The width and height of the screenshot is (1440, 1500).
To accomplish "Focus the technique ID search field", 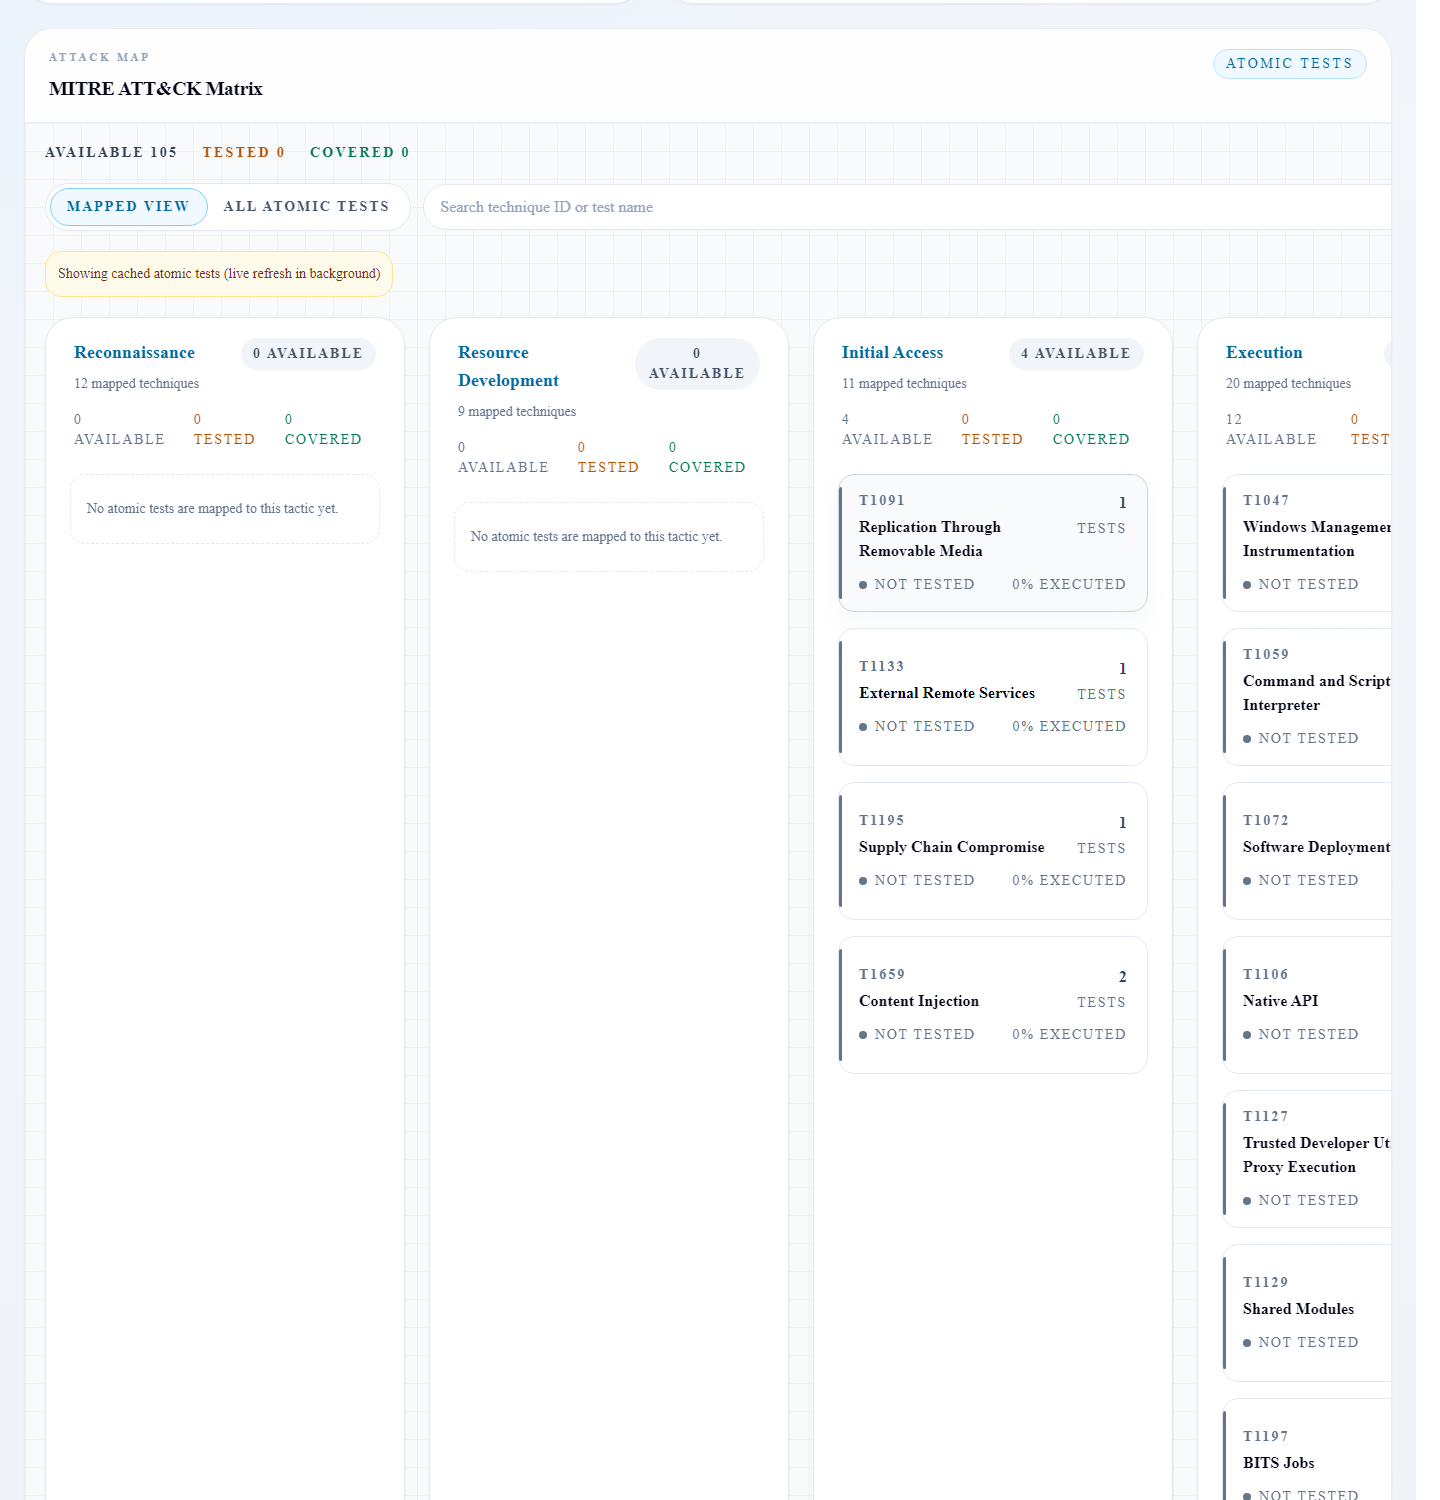I will tap(907, 207).
